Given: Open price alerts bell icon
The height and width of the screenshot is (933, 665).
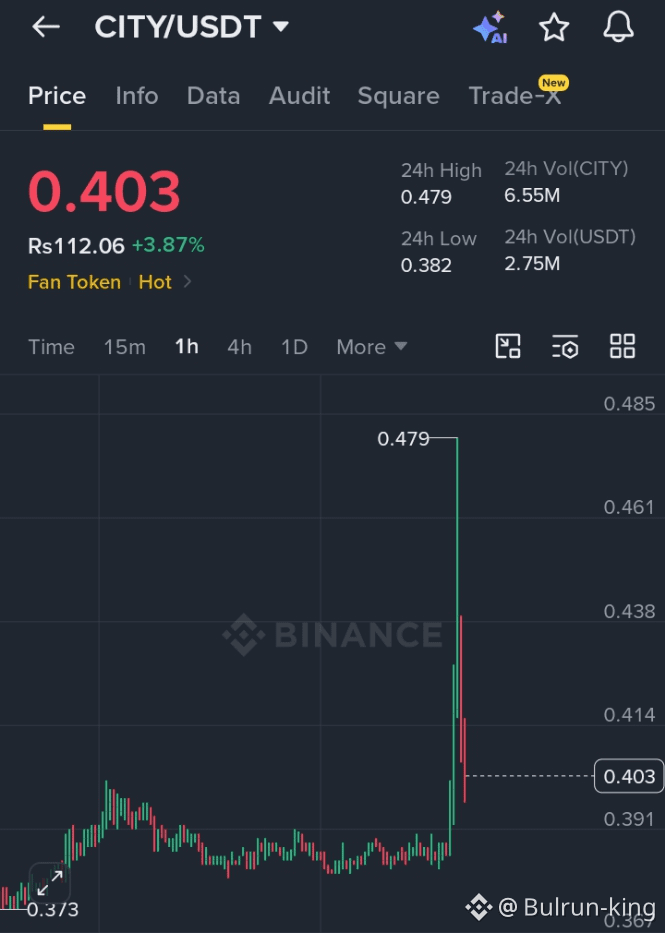Looking at the screenshot, I should [619, 27].
